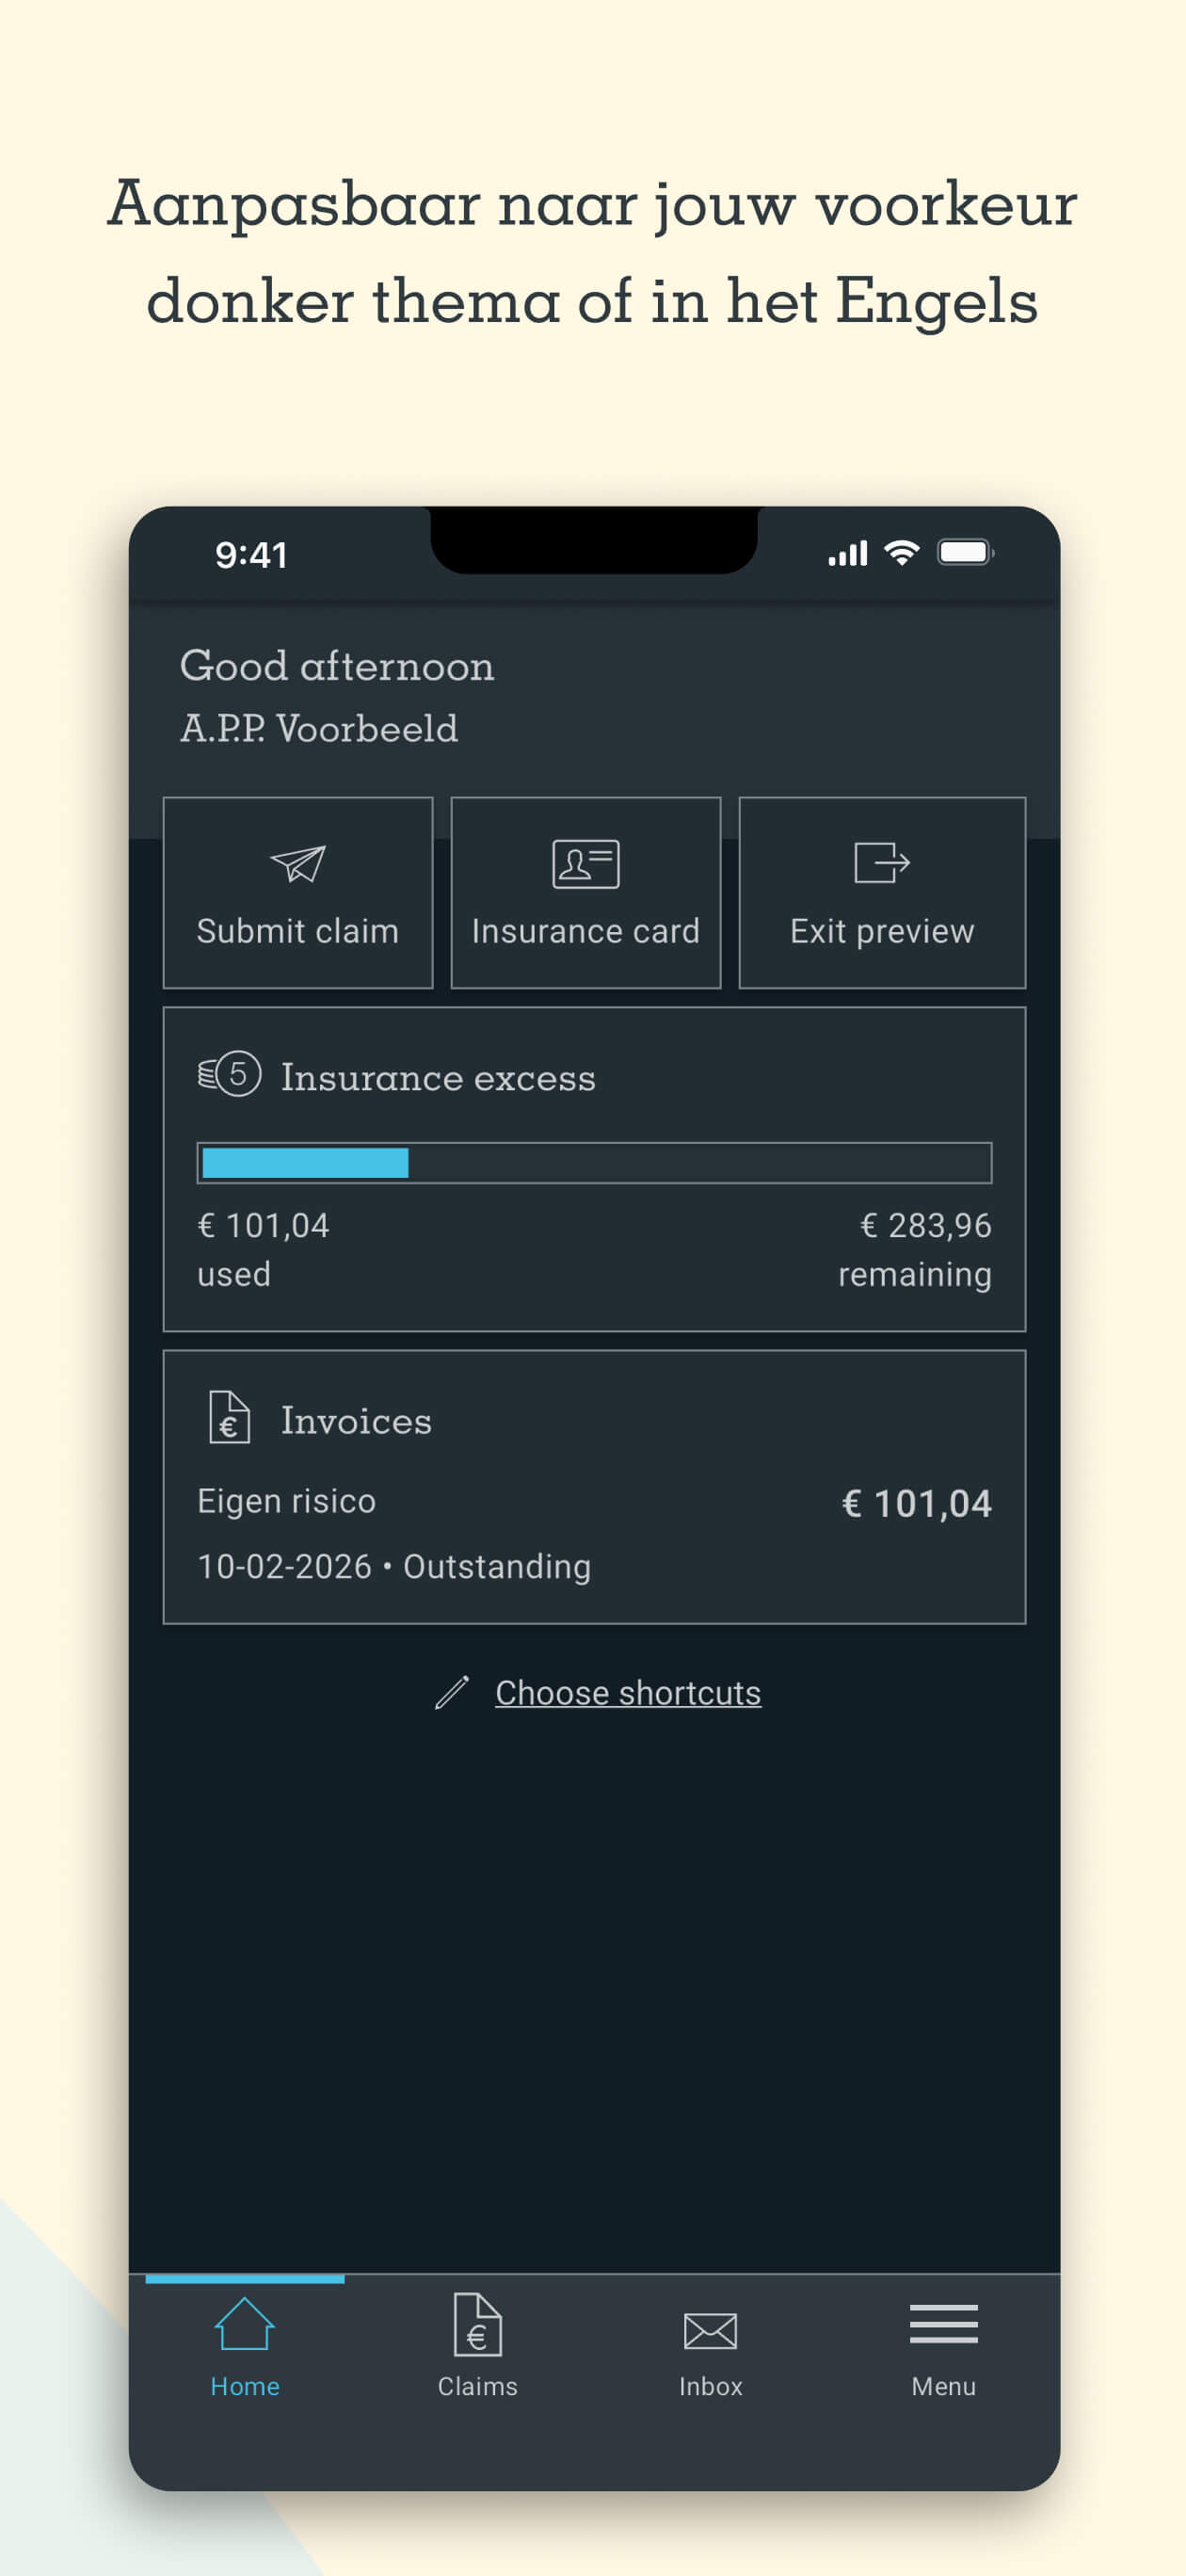Tap the Claims euro document icon
This screenshot has height=2576, width=1186.
pos(478,2324)
